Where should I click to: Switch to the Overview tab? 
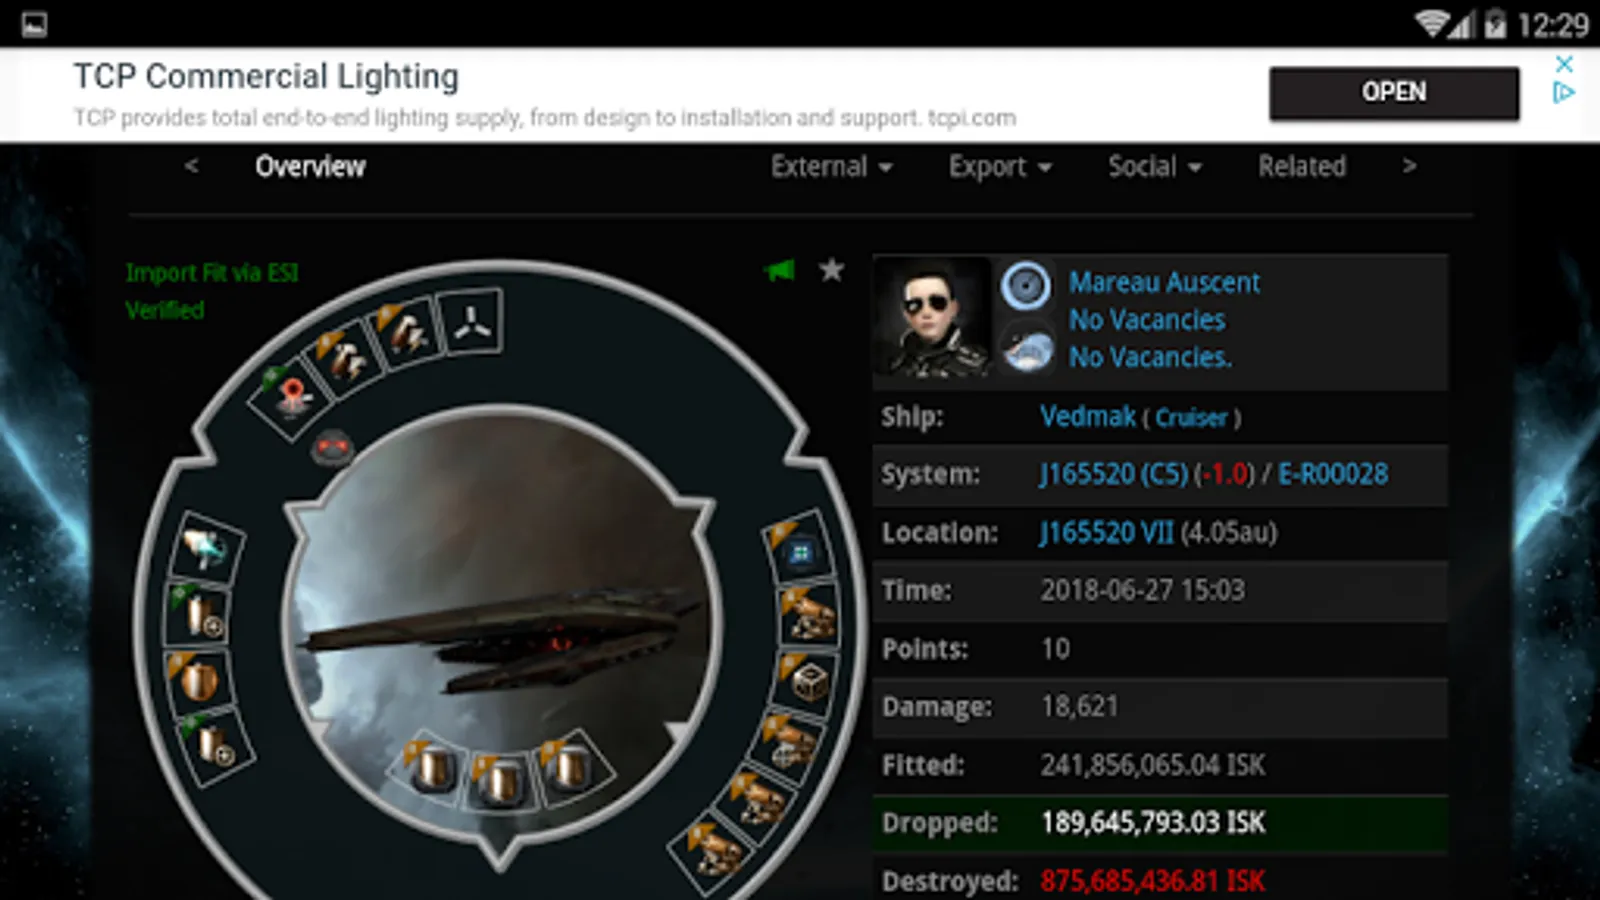point(310,166)
